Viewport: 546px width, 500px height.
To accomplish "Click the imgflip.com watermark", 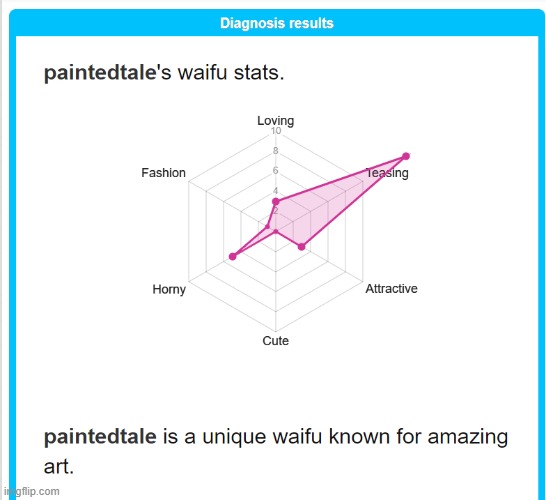I will click(x=31, y=491).
